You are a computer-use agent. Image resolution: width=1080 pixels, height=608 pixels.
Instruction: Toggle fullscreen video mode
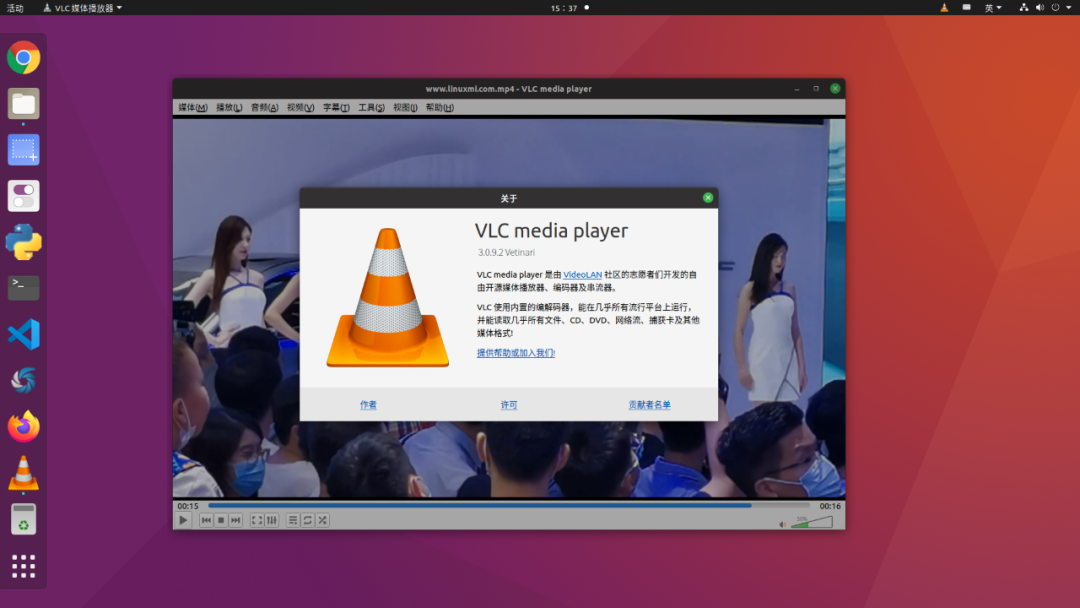click(257, 521)
